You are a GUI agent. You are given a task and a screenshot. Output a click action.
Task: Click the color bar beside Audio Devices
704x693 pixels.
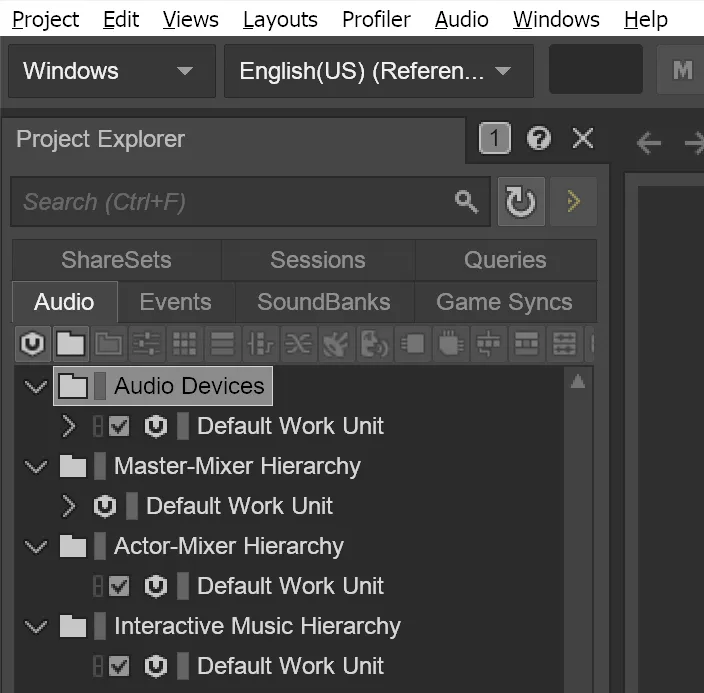(x=100, y=386)
